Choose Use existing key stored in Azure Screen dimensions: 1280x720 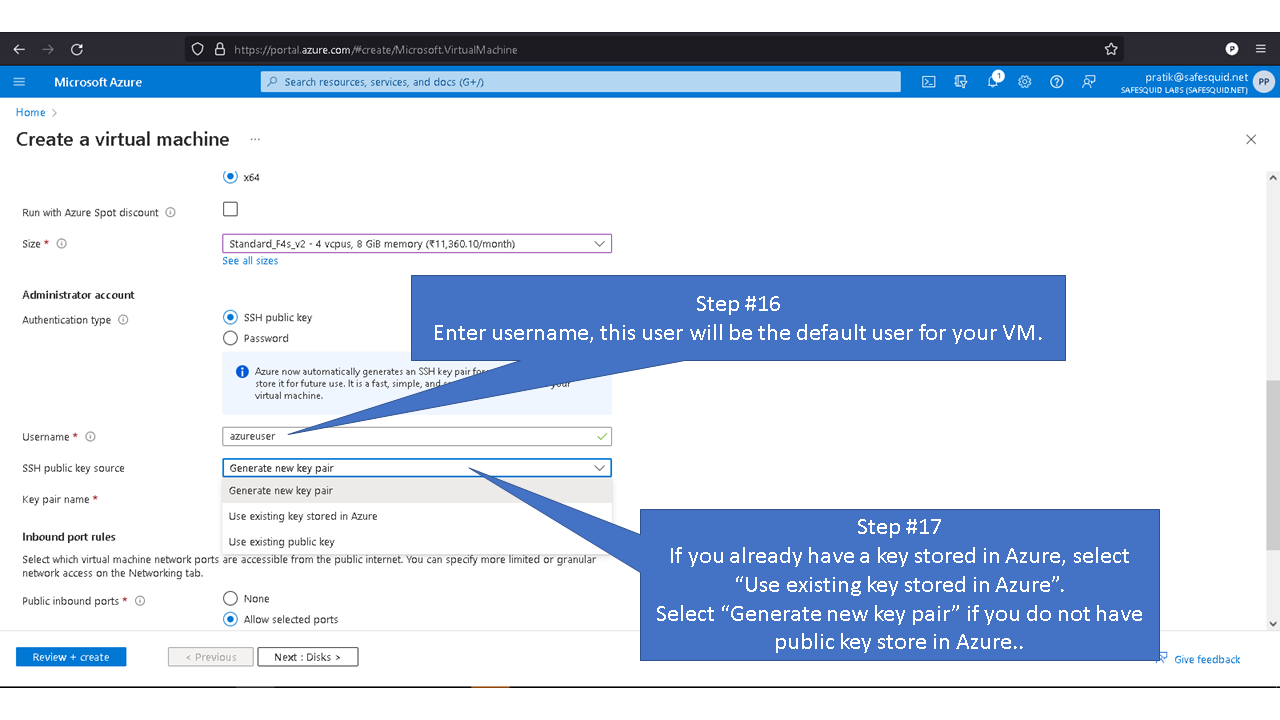coord(417,516)
